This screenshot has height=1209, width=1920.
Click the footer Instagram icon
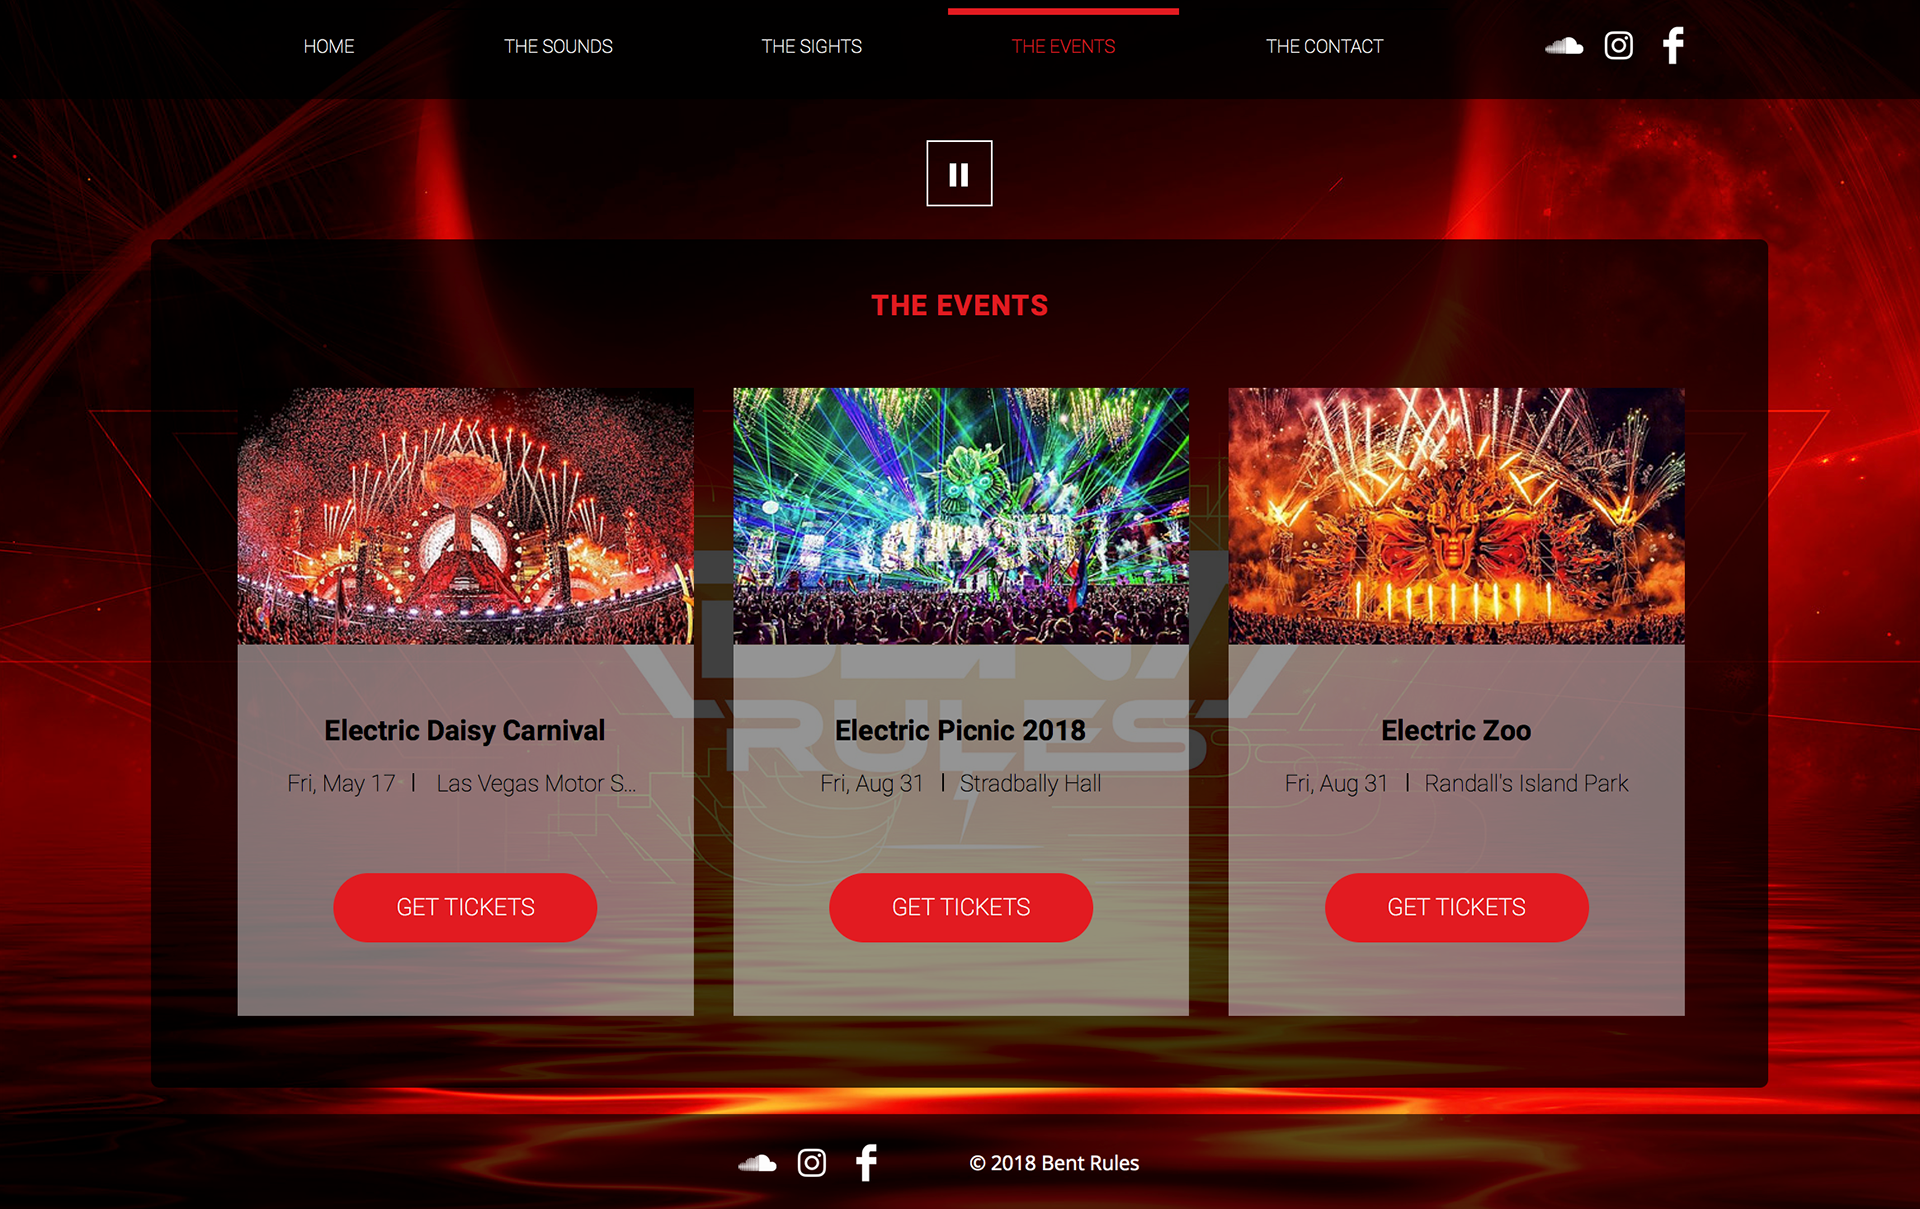pos(812,1163)
